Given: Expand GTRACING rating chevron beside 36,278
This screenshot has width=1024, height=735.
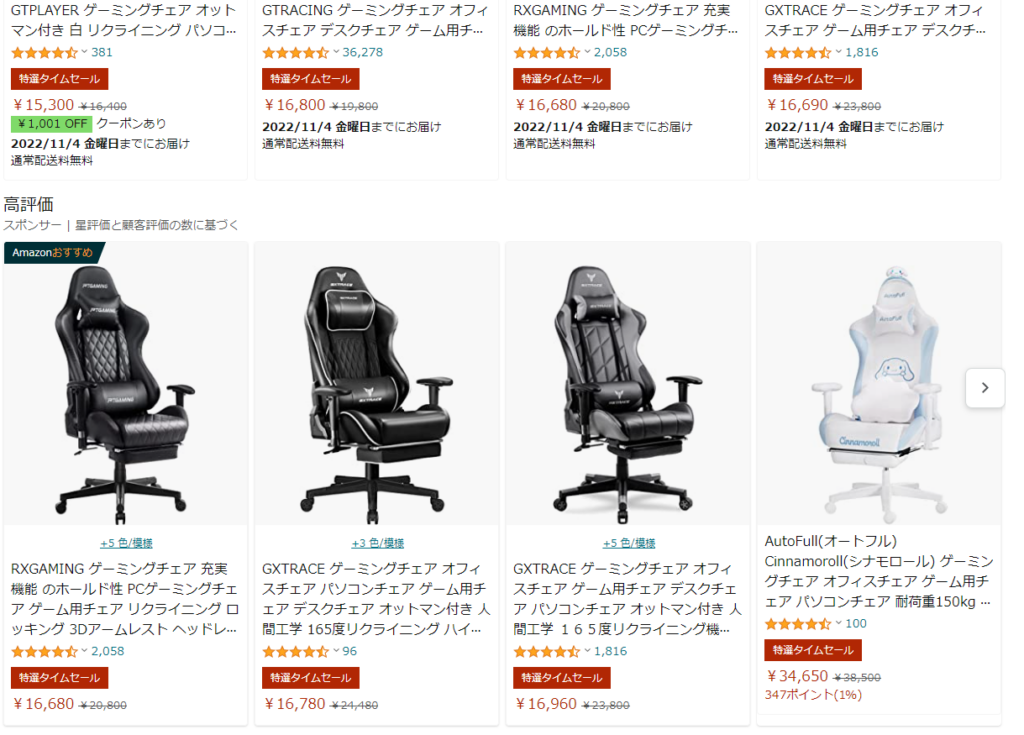Looking at the screenshot, I should (336, 52).
